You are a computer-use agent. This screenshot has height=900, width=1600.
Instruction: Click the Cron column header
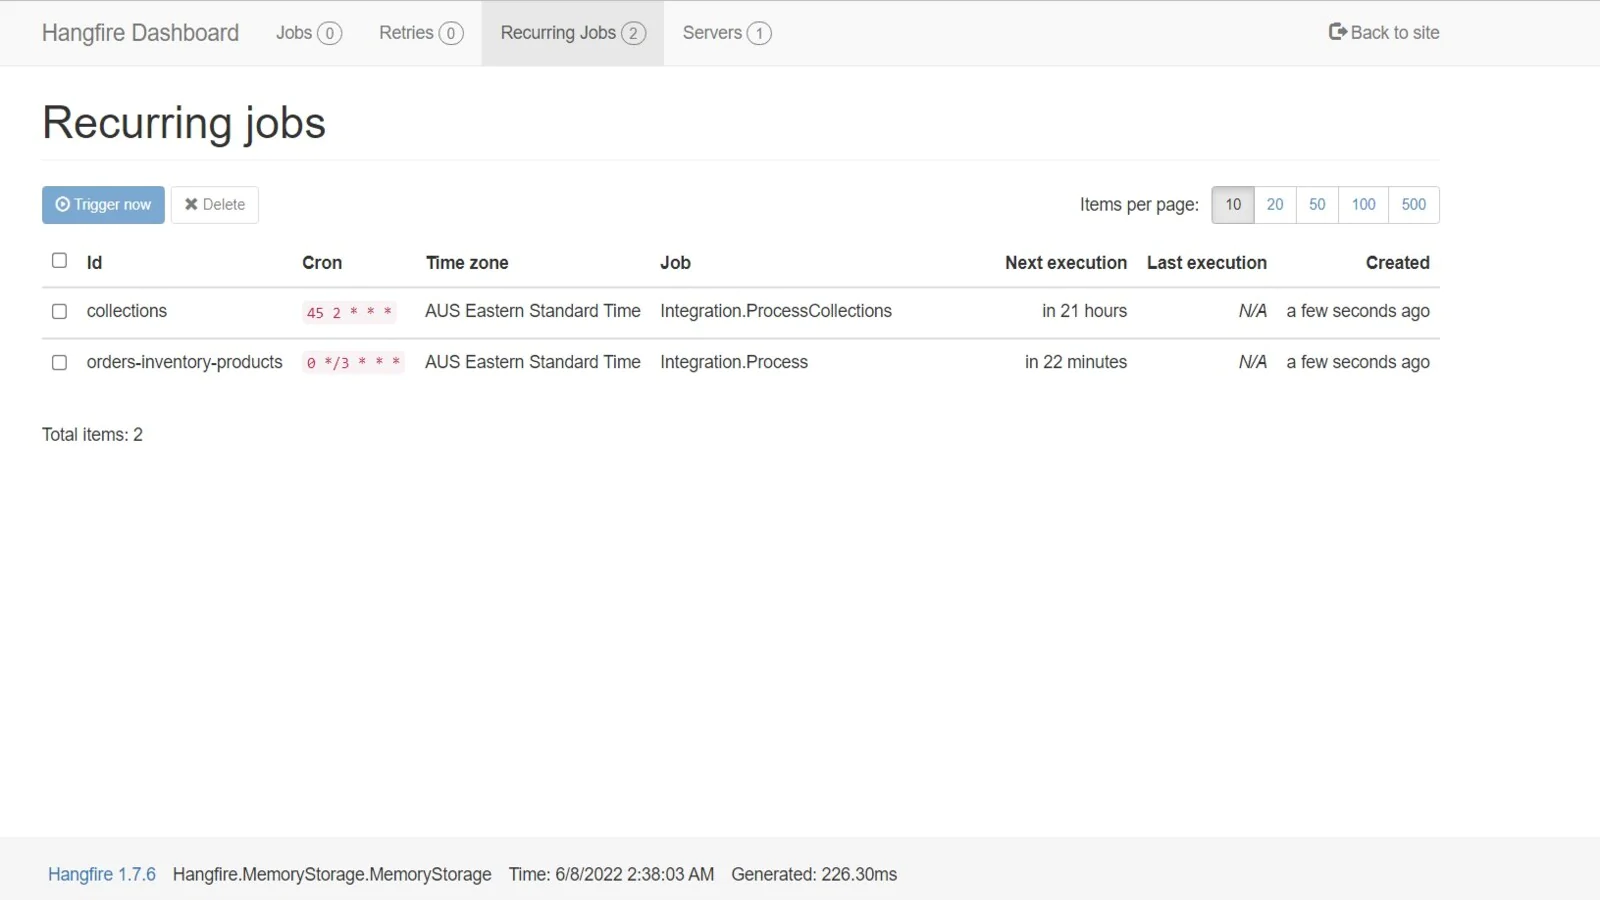pyautogui.click(x=322, y=263)
